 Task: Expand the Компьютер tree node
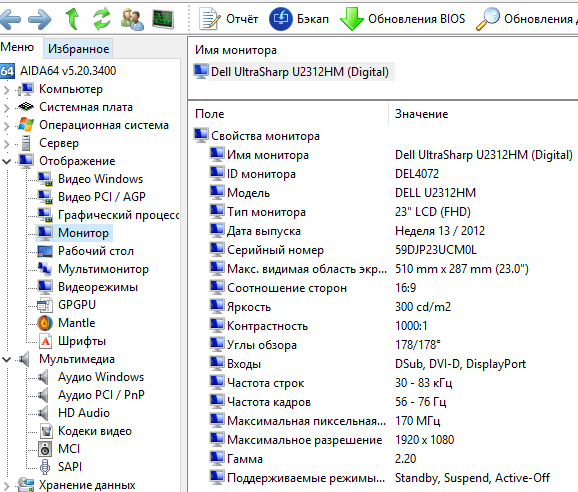click(6, 90)
